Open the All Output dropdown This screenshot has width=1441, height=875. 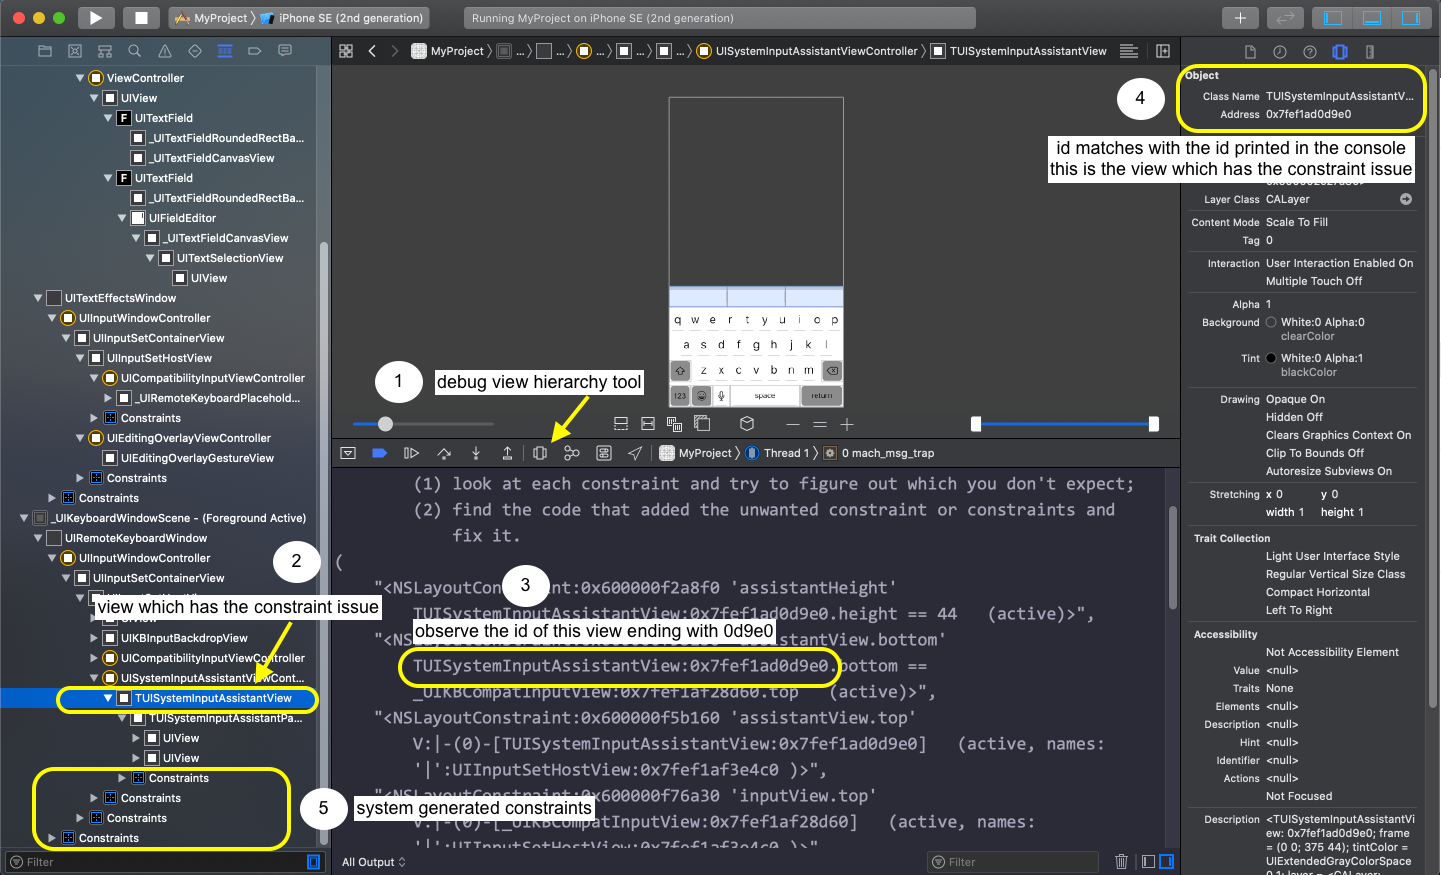click(374, 862)
